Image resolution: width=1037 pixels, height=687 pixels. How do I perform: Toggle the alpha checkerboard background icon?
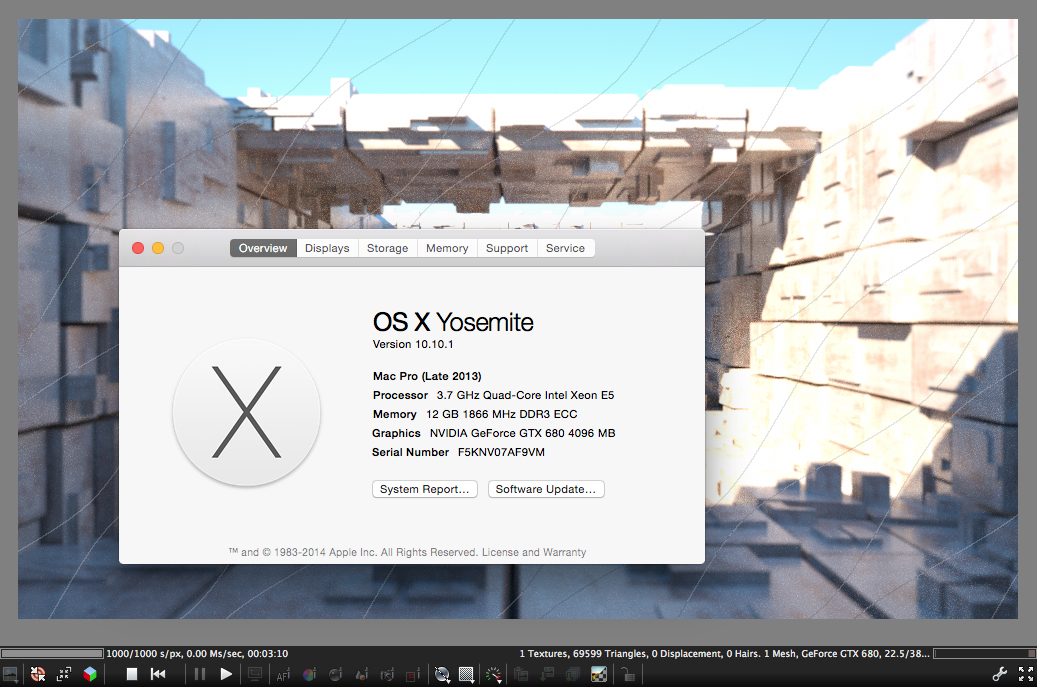[x=599, y=674]
